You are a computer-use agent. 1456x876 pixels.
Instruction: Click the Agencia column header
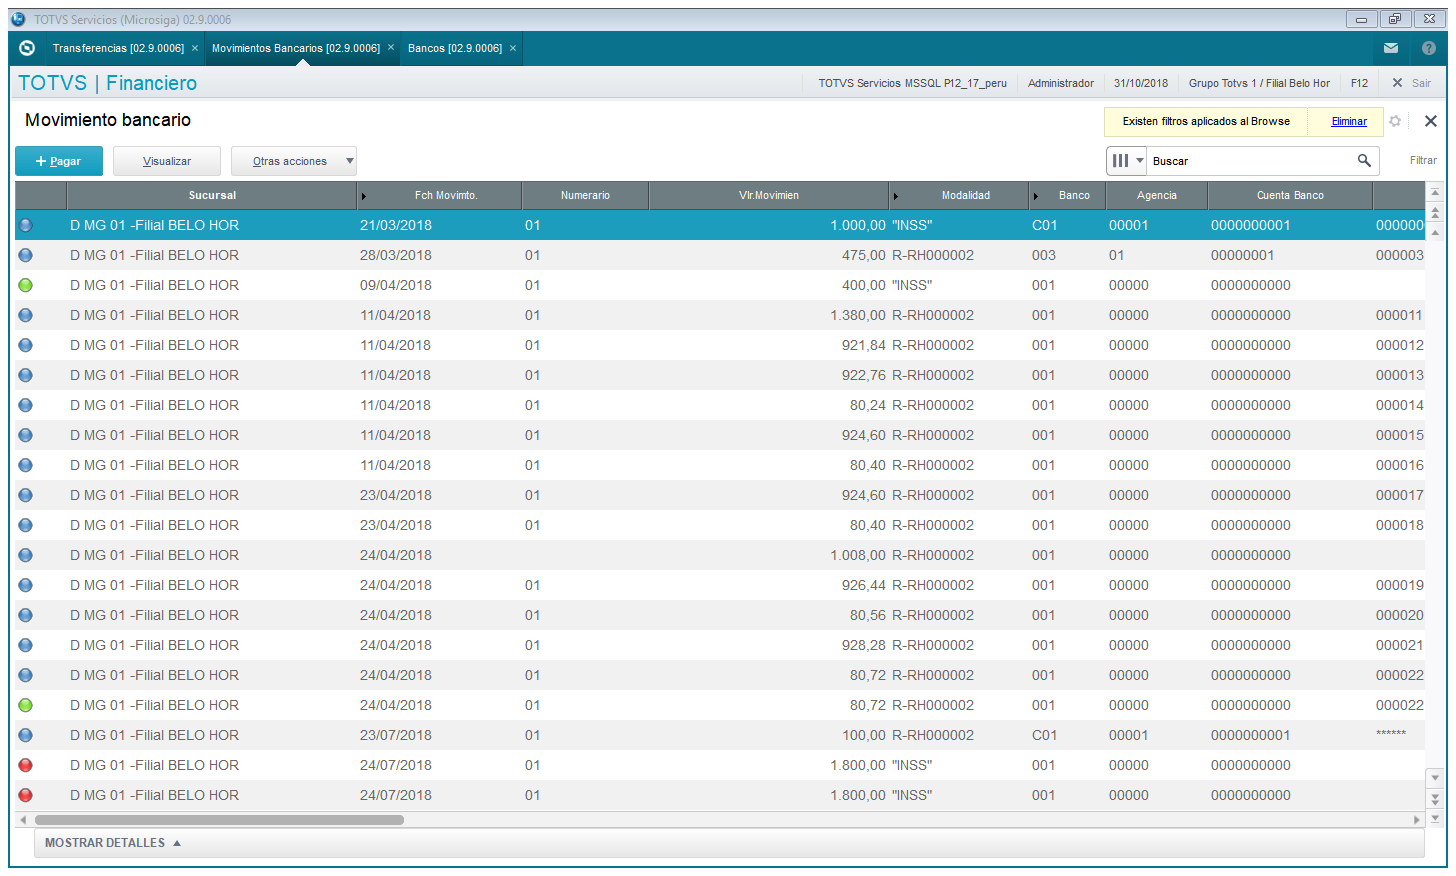(x=1157, y=195)
